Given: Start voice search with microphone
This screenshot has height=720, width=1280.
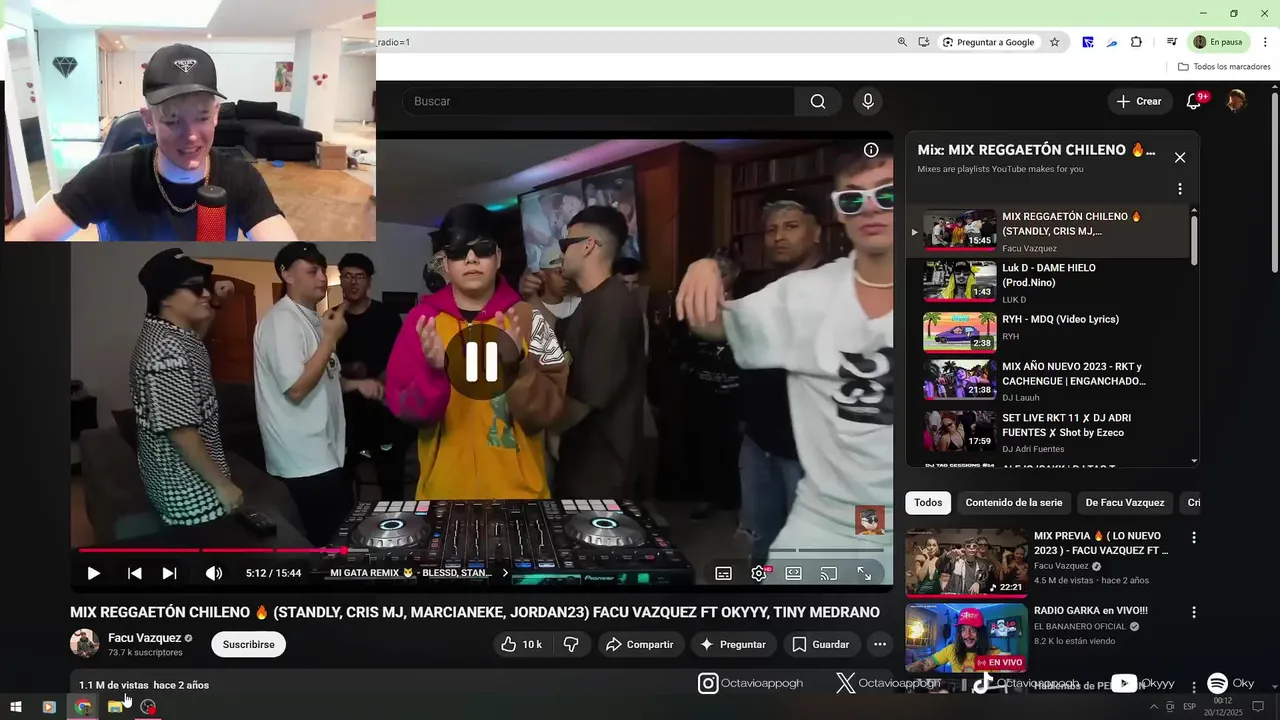Looking at the screenshot, I should click(x=867, y=101).
